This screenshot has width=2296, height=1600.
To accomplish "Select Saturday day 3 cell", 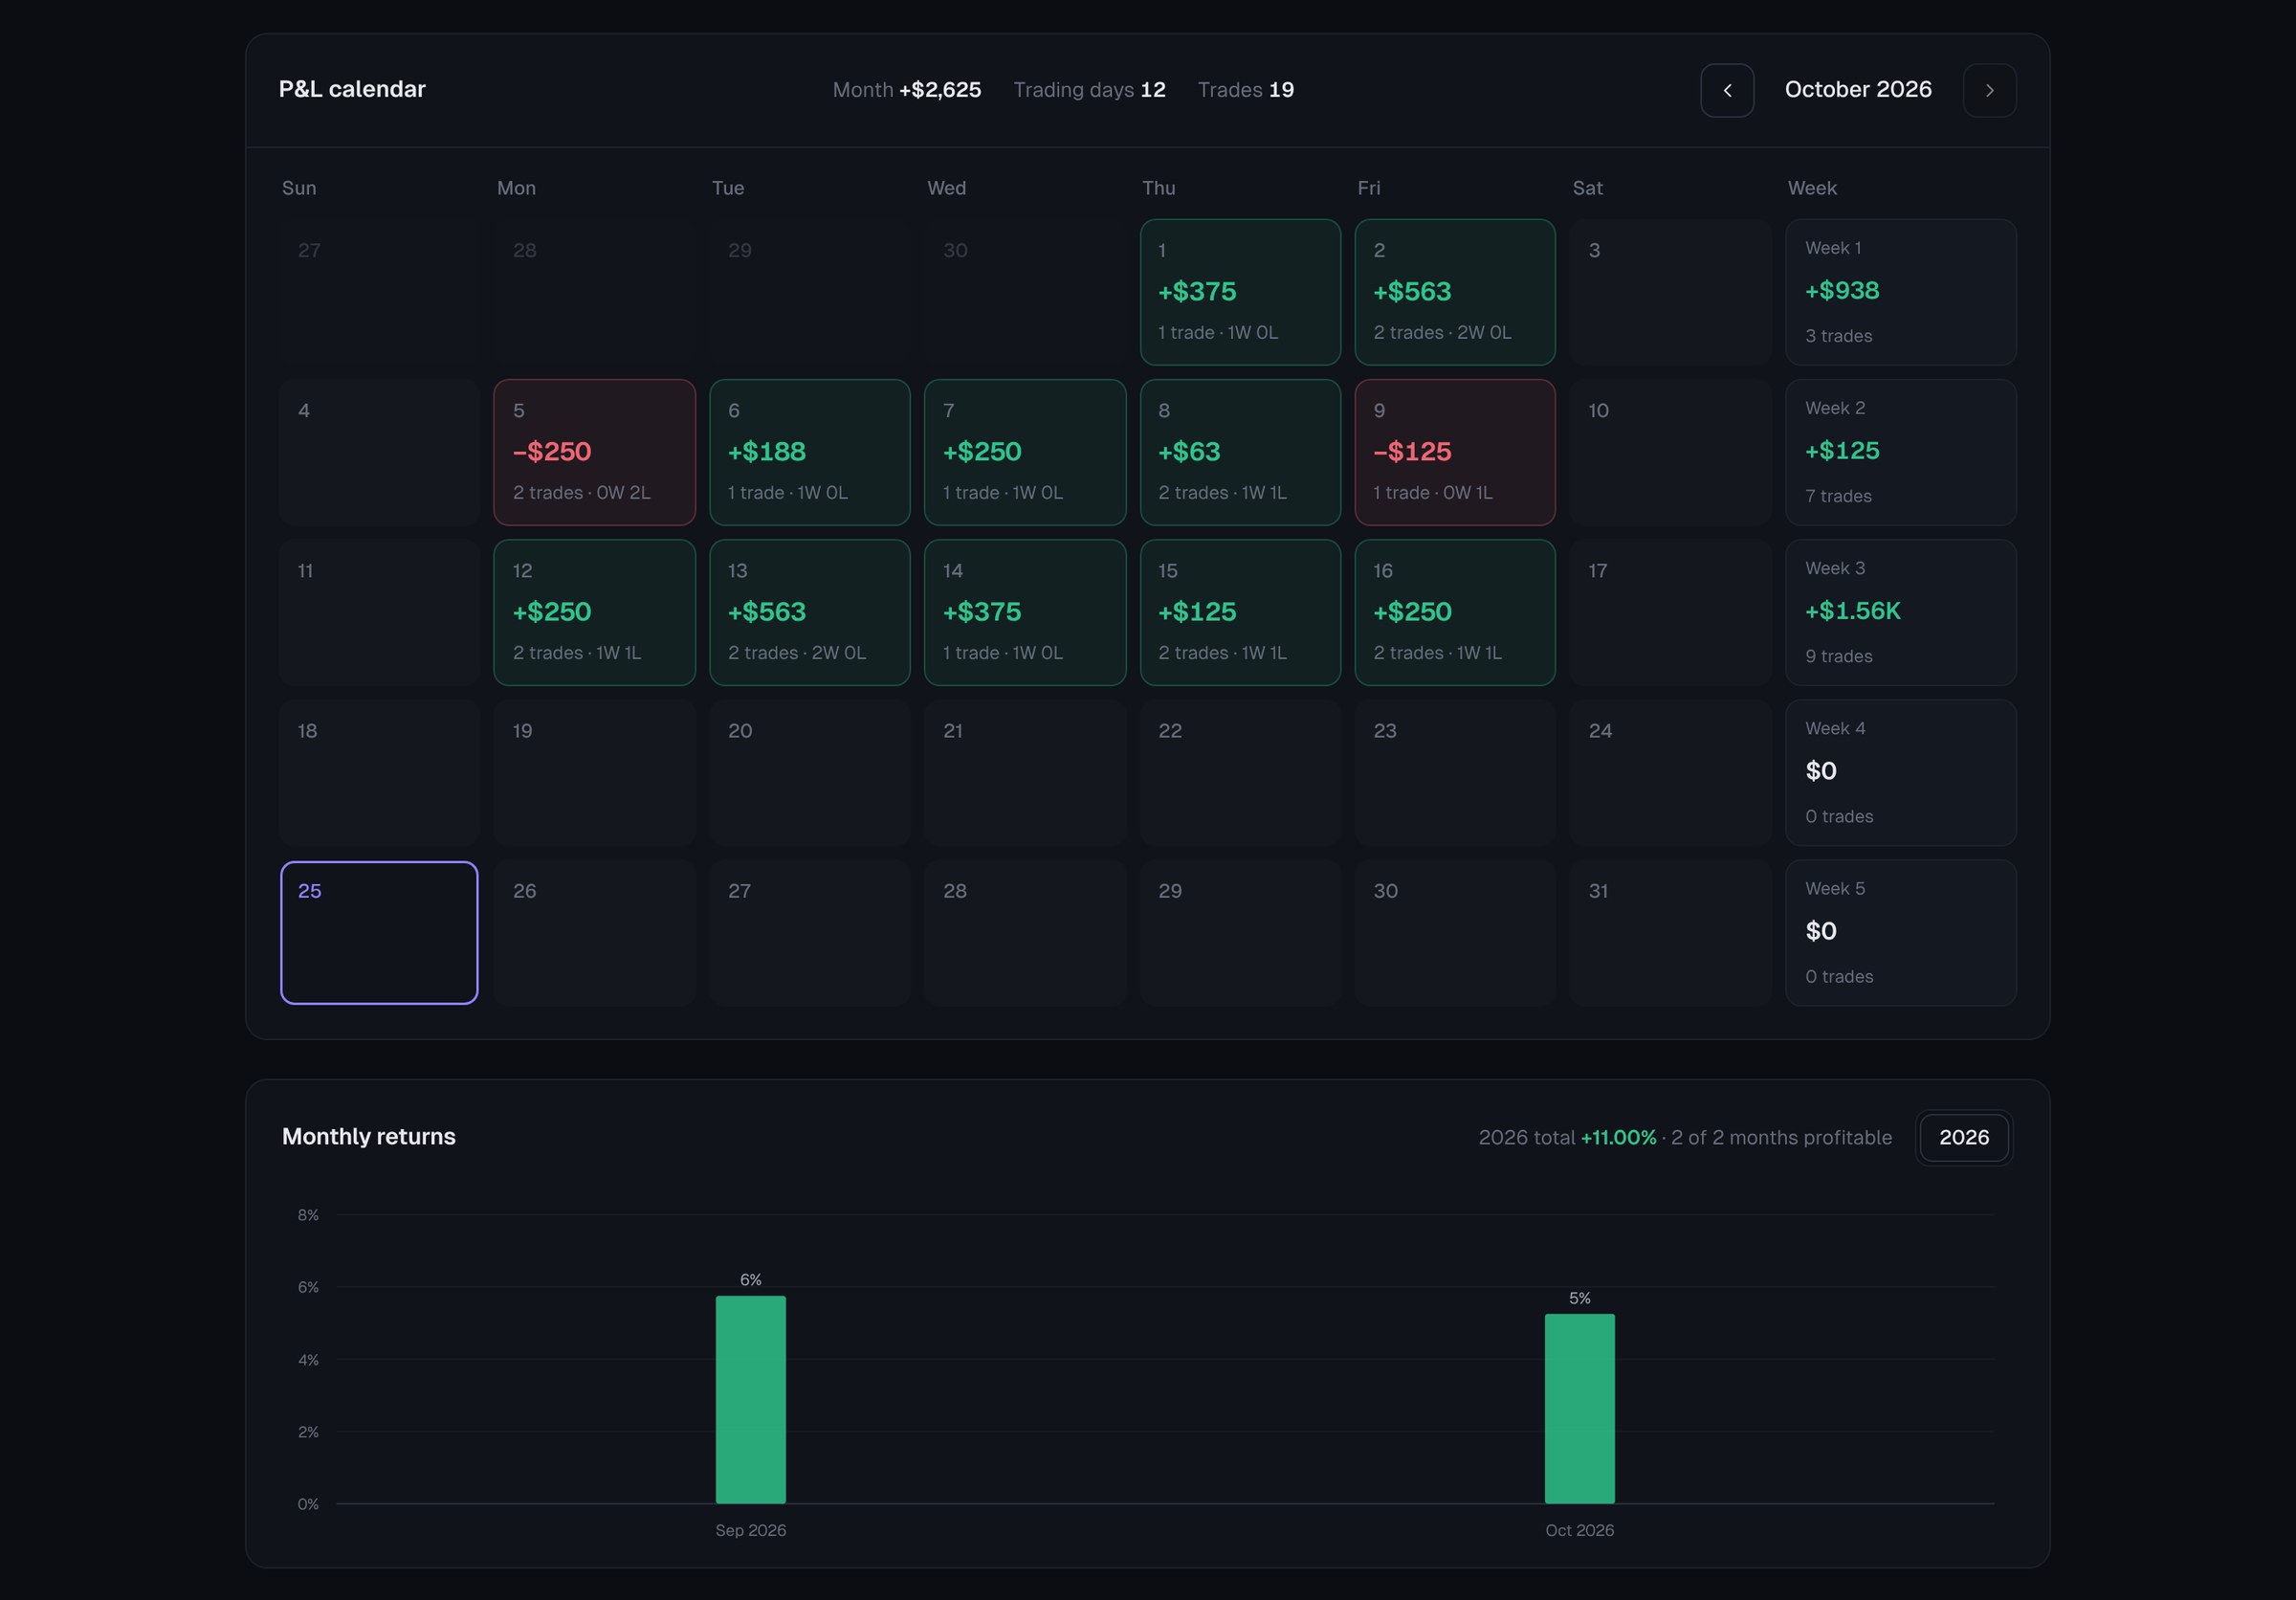I will click(1670, 292).
